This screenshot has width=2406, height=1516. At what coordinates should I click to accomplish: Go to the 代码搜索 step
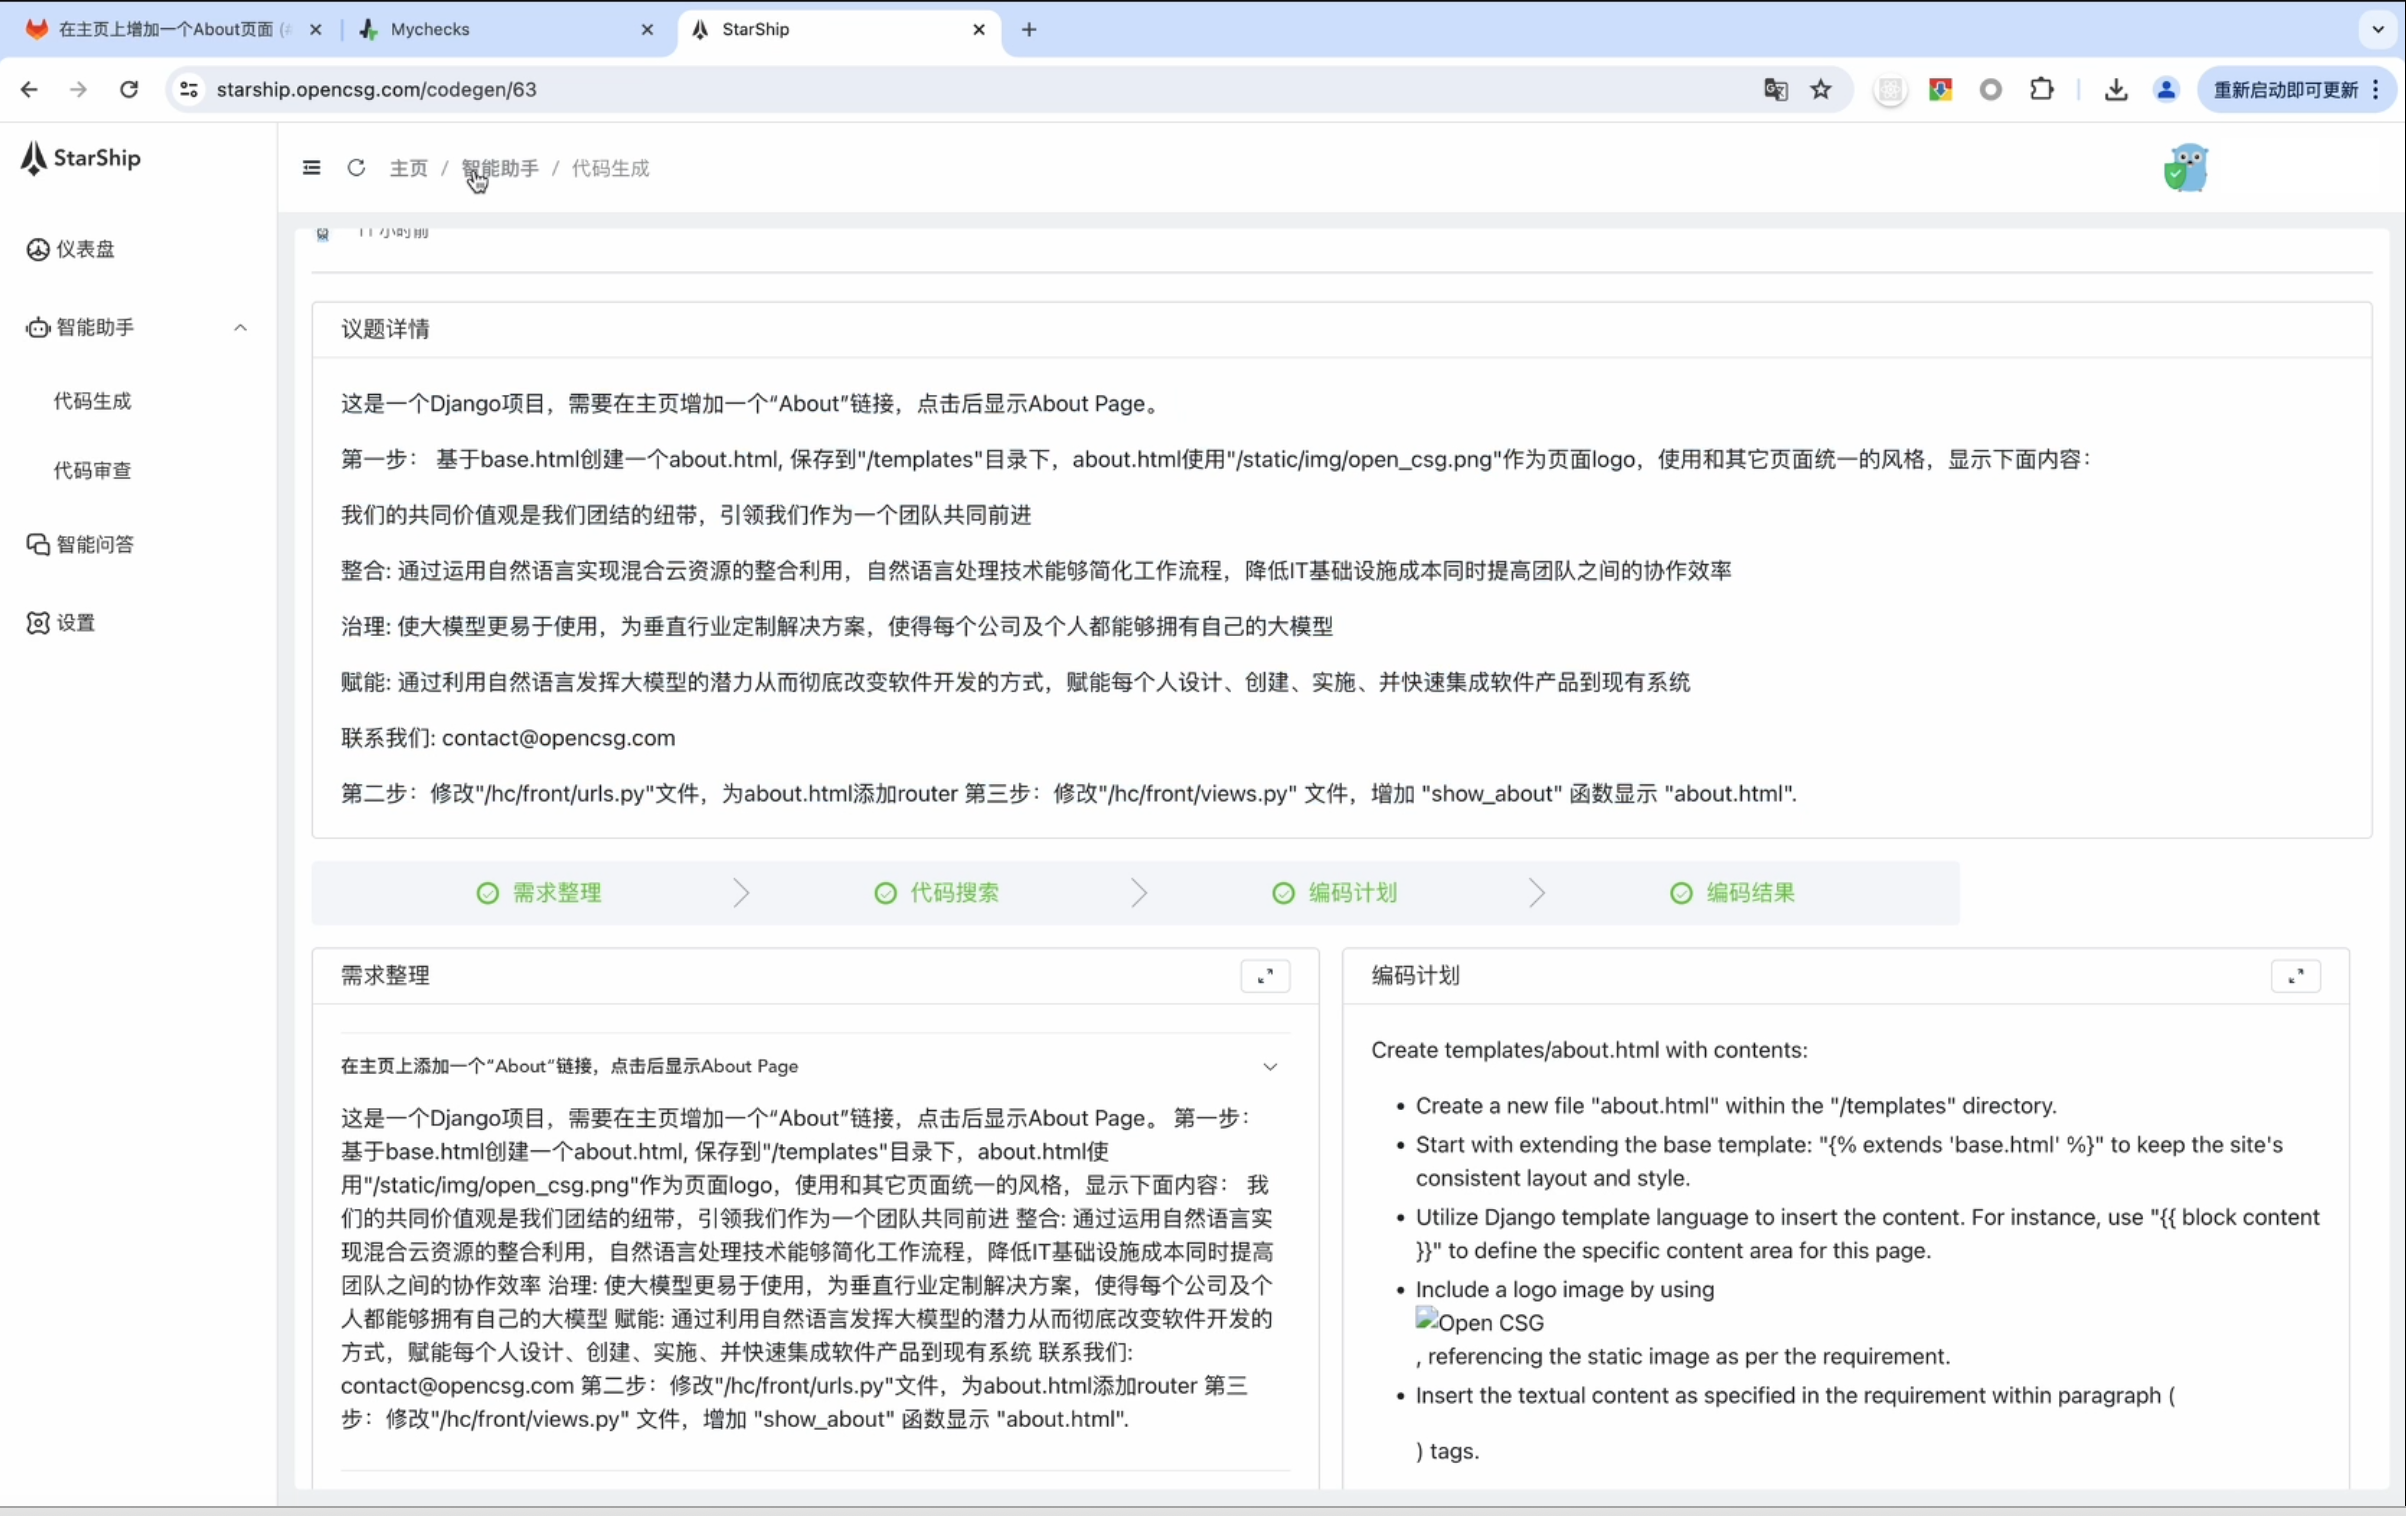(952, 893)
